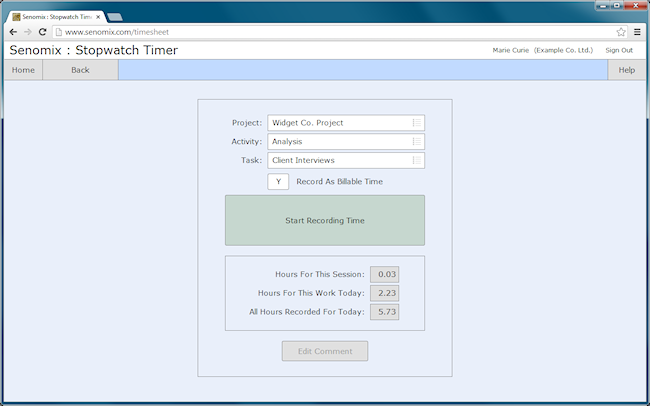Image resolution: width=650 pixels, height=406 pixels.
Task: Click the All Hours Recorded For Today: label
Action: 307,311
